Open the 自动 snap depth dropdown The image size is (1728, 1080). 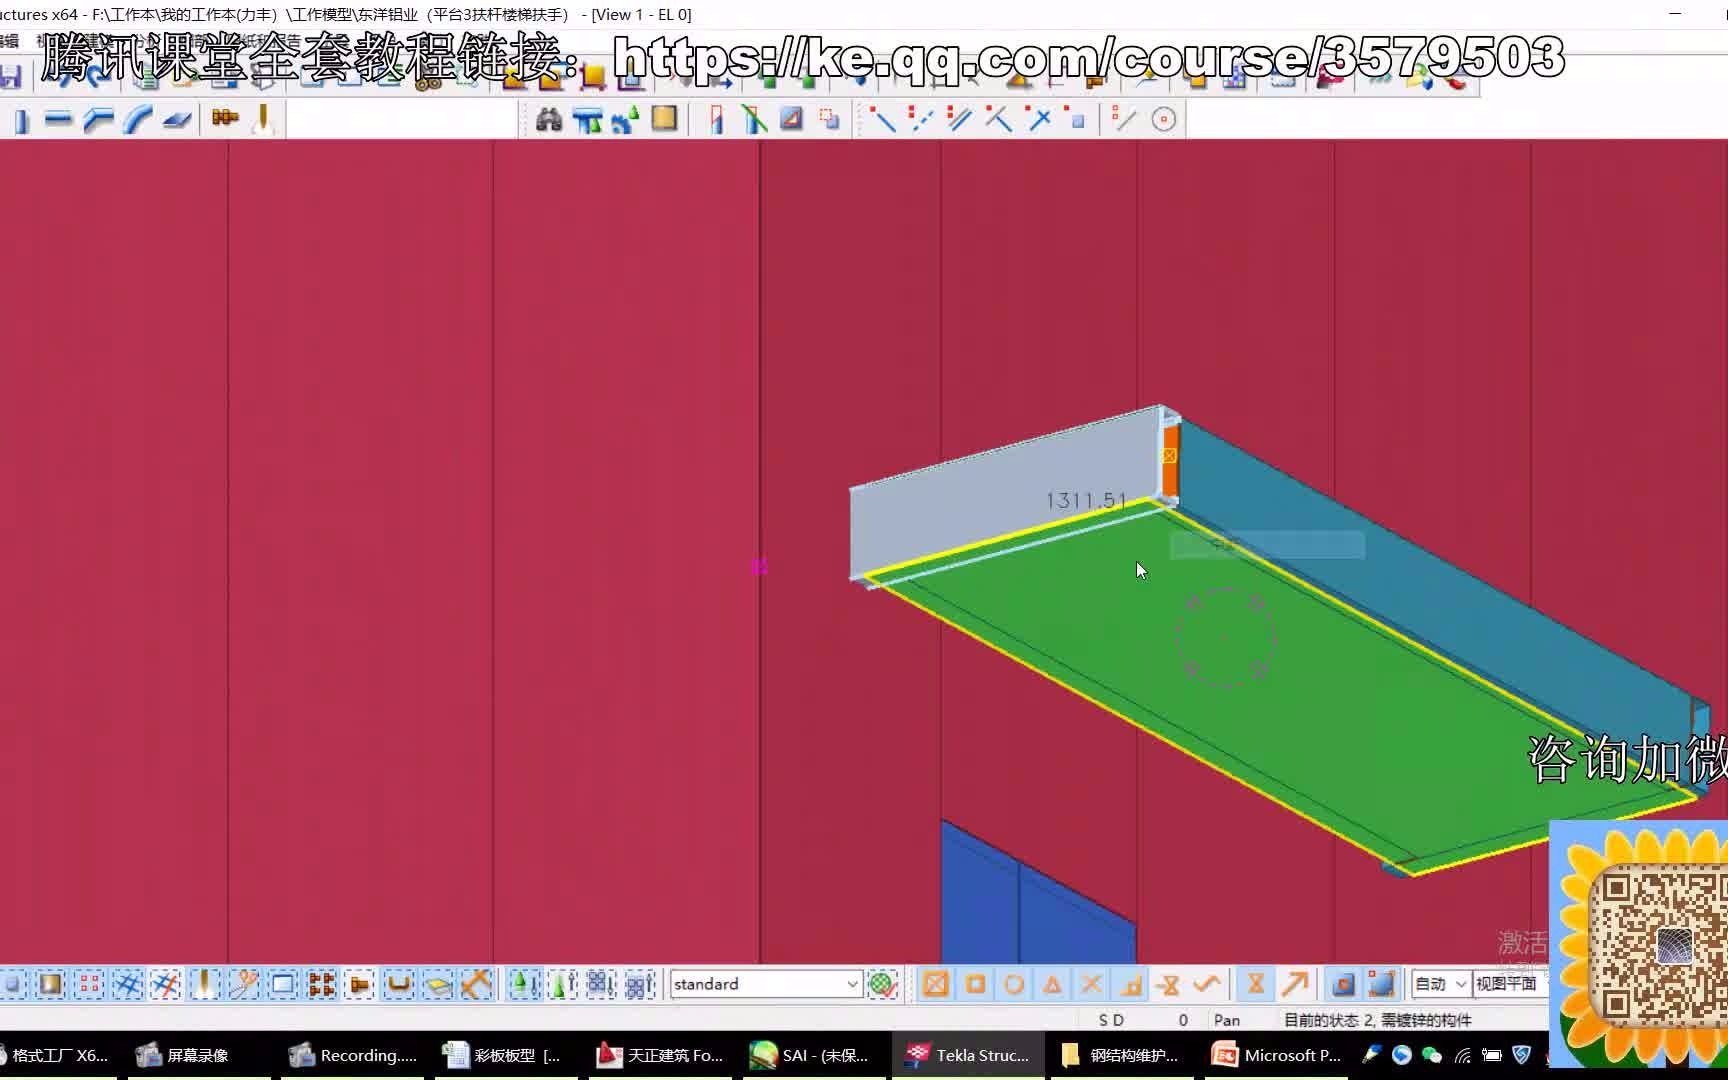click(x=1440, y=984)
